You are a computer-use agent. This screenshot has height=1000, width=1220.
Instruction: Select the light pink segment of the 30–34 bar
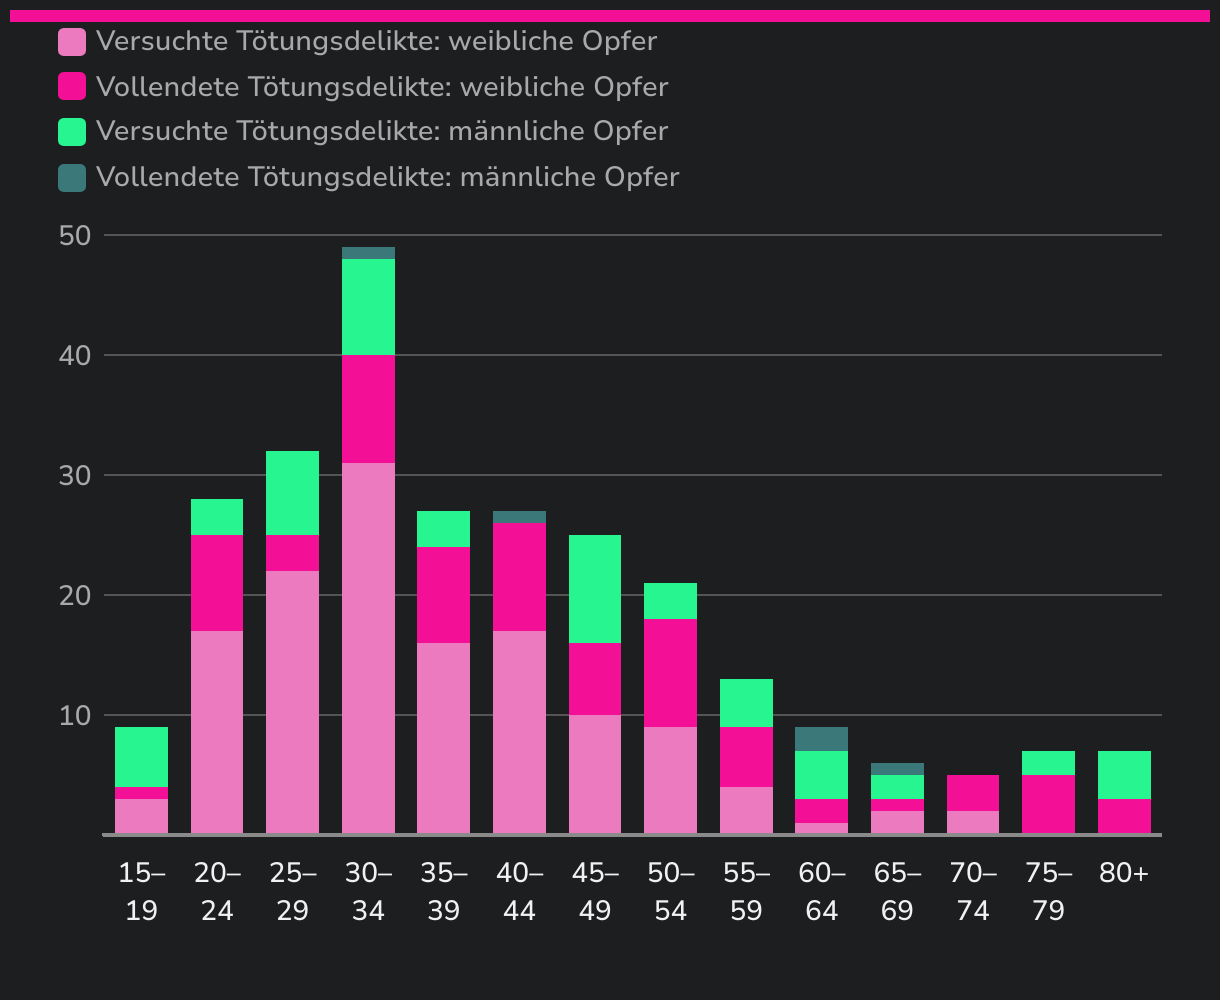point(368,648)
